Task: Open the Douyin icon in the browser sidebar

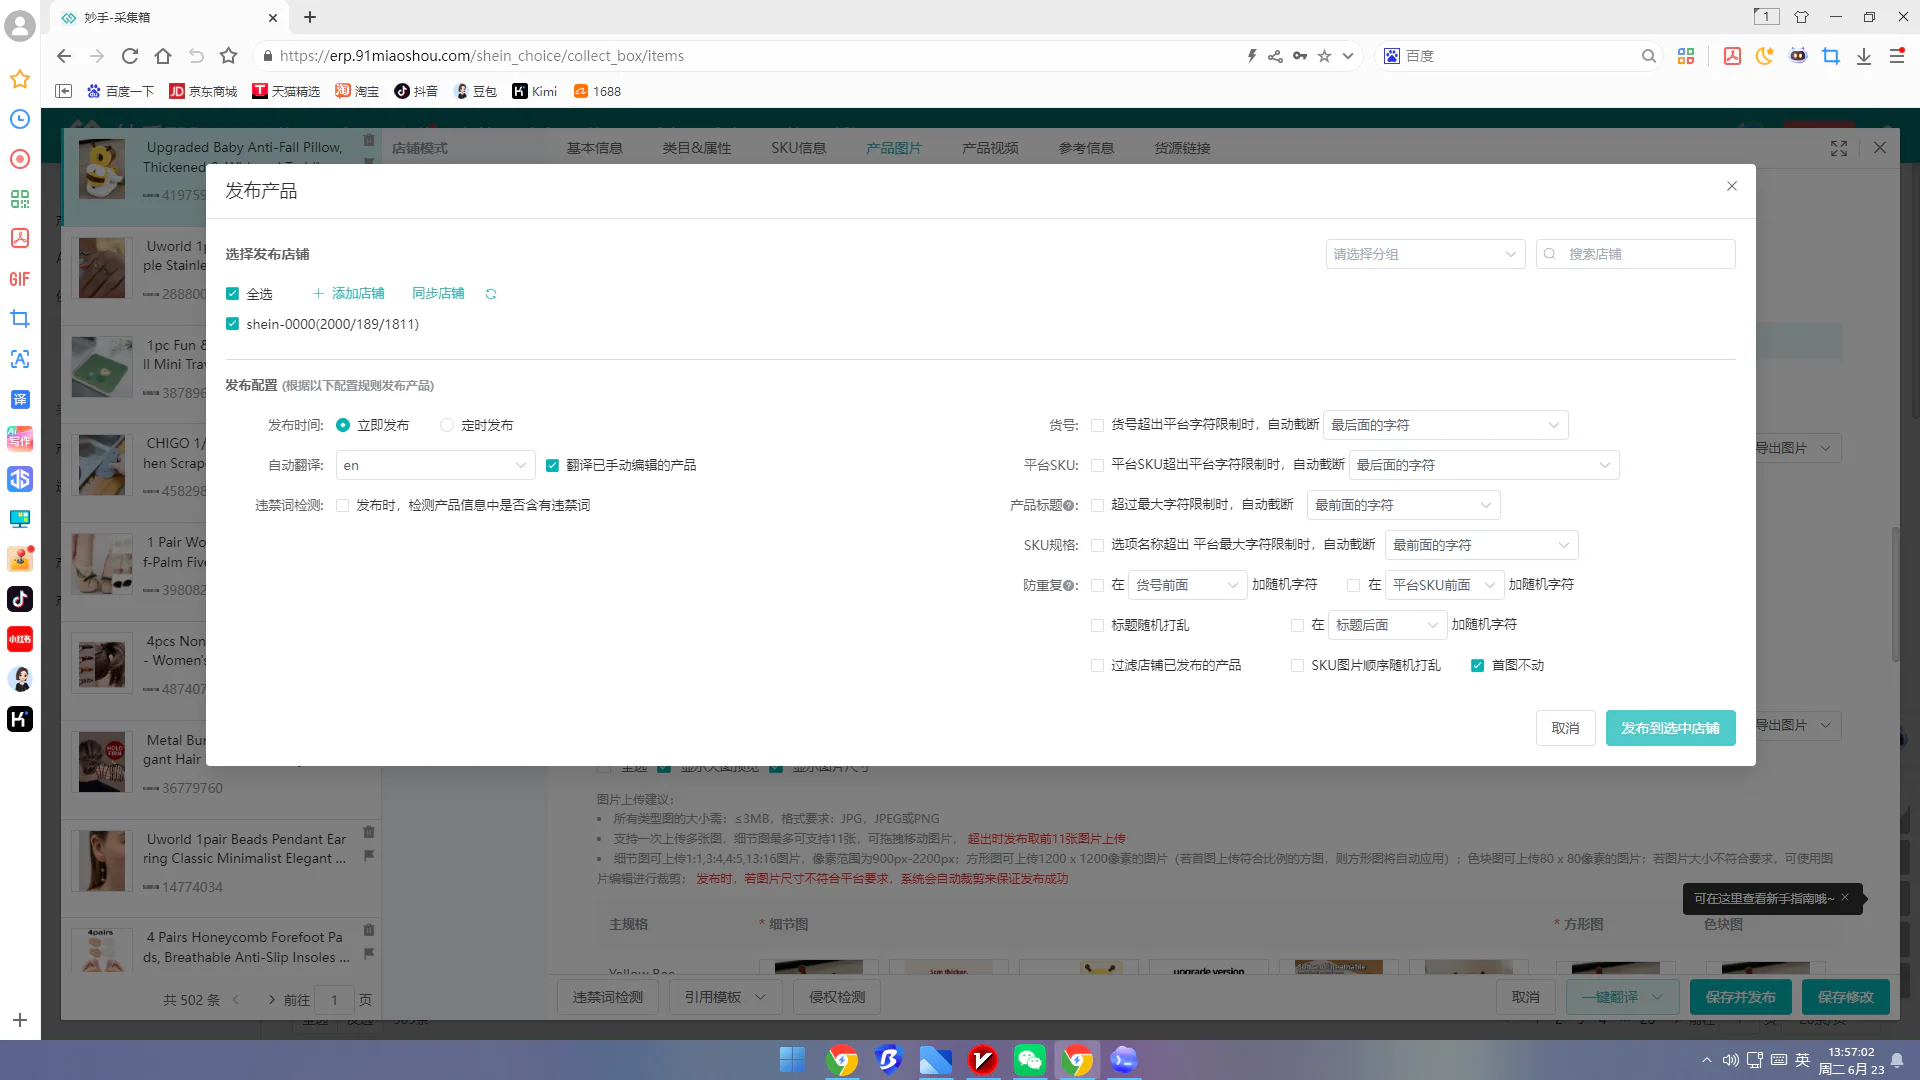Action: 20,599
